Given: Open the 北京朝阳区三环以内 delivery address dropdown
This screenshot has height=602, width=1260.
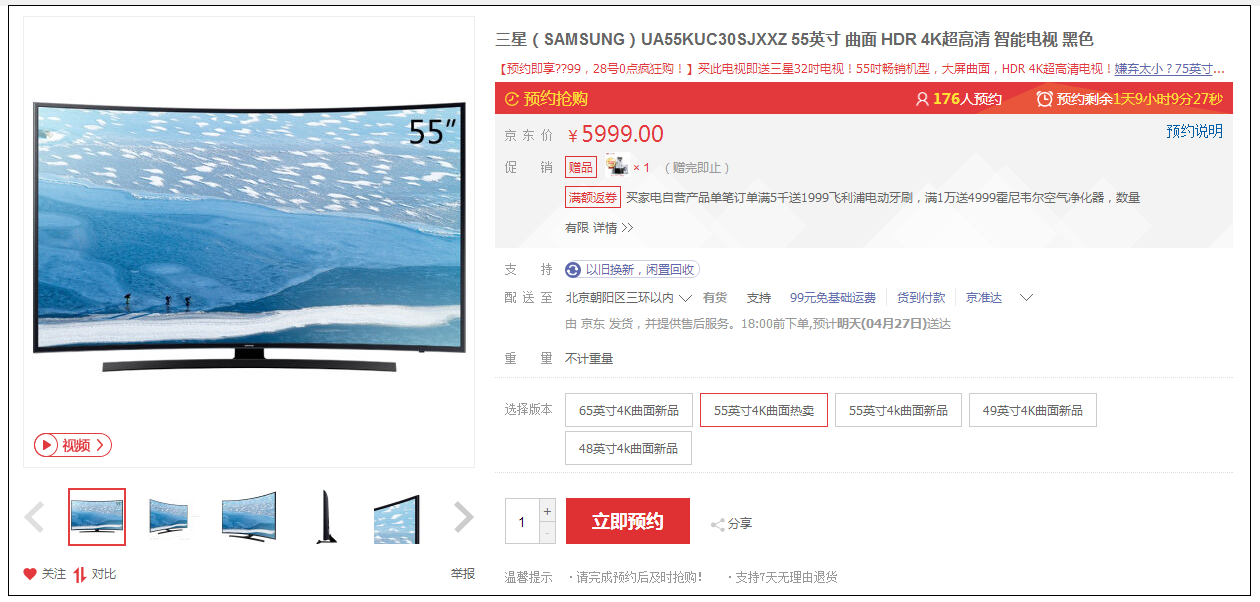Looking at the screenshot, I should pos(629,298).
